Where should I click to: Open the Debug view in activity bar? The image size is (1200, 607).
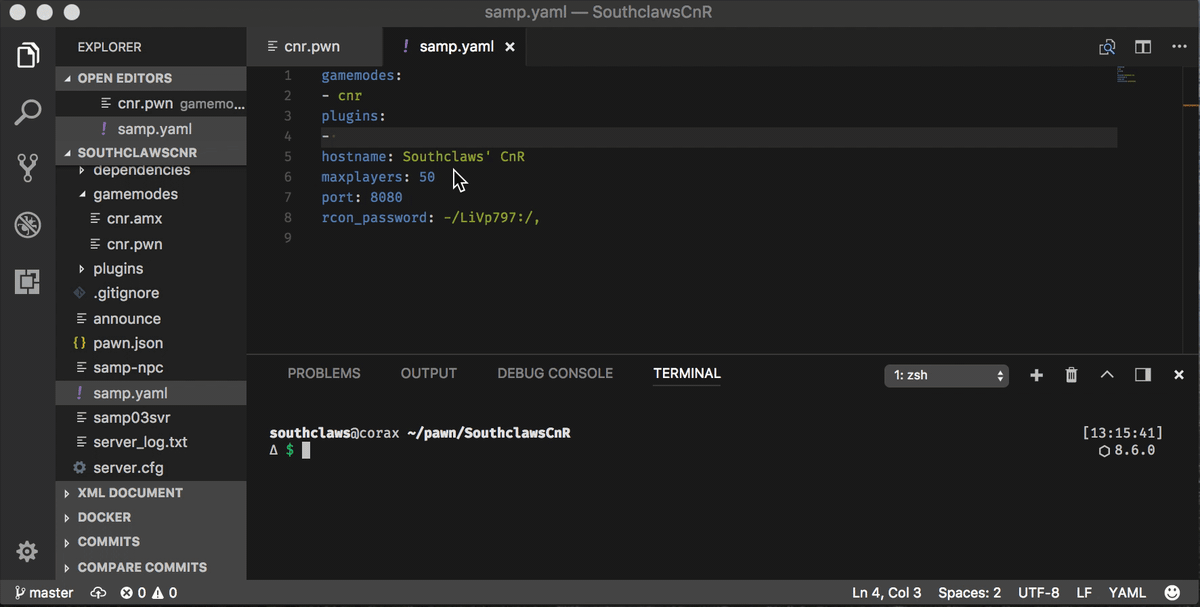[28, 225]
